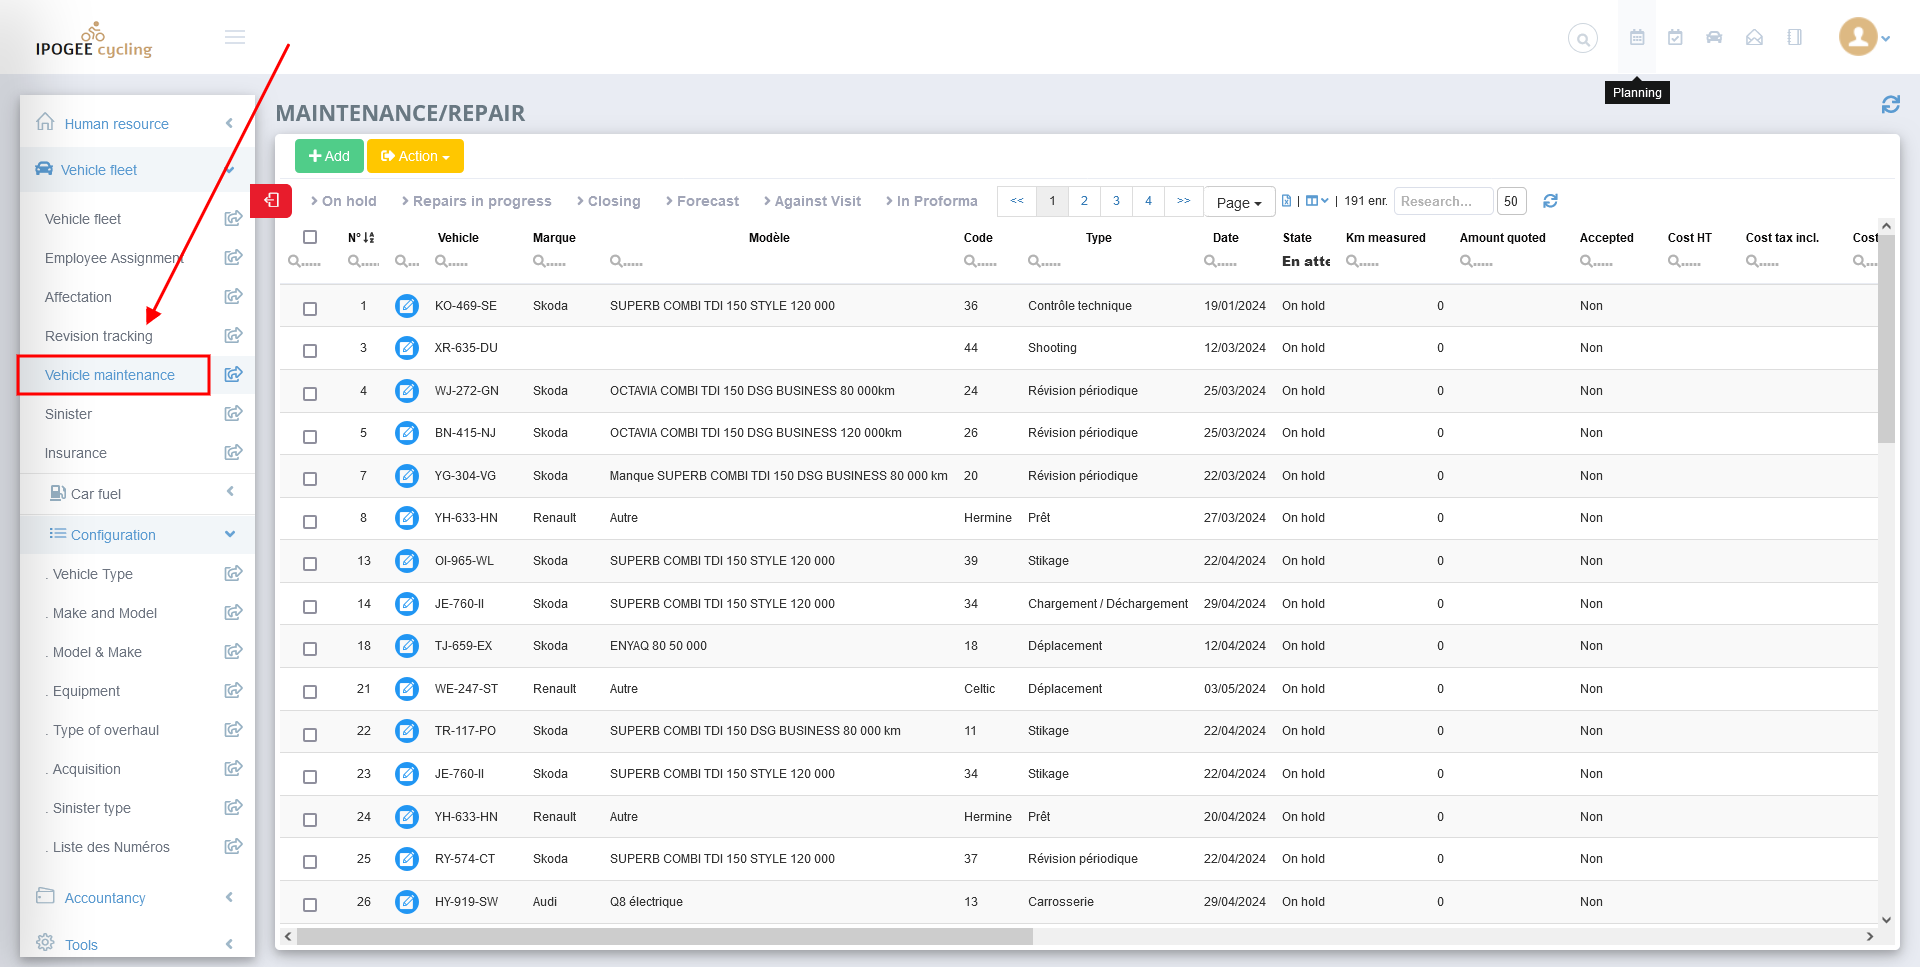This screenshot has height=967, width=1920.
Task: Open the user avatar menu
Action: coord(1864,37)
